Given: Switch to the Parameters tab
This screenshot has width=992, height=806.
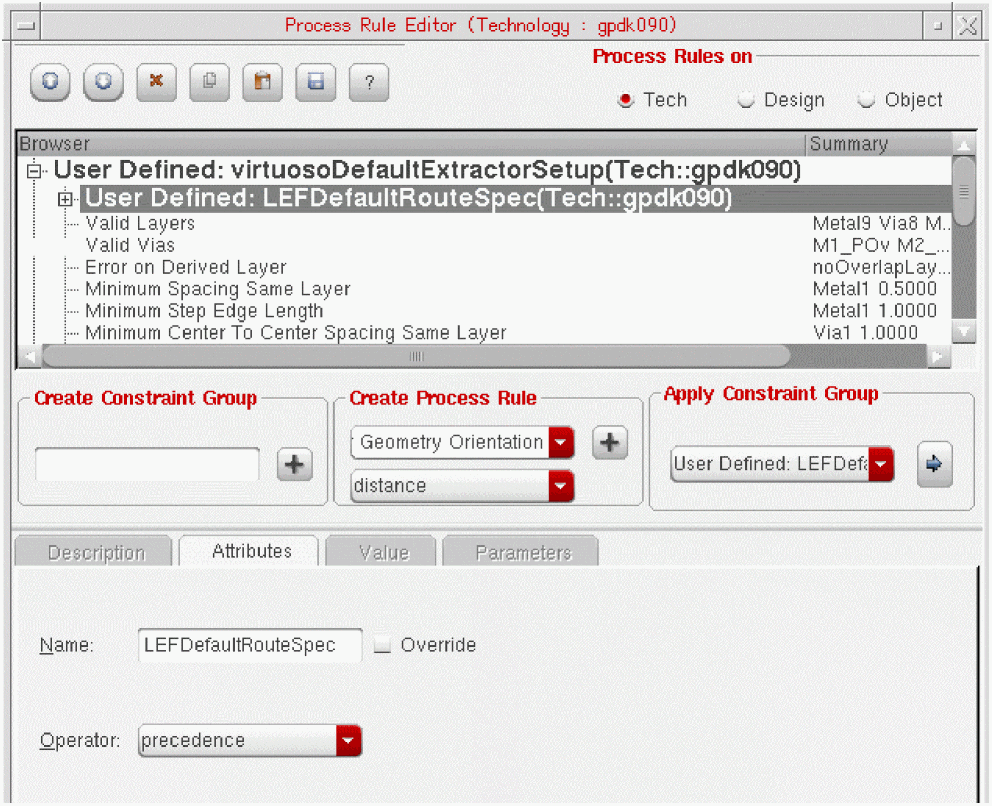Looking at the screenshot, I should pyautogui.click(x=521, y=552).
